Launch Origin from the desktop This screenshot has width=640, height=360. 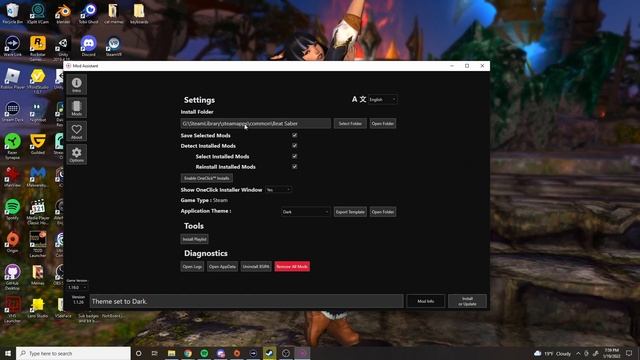12,242
